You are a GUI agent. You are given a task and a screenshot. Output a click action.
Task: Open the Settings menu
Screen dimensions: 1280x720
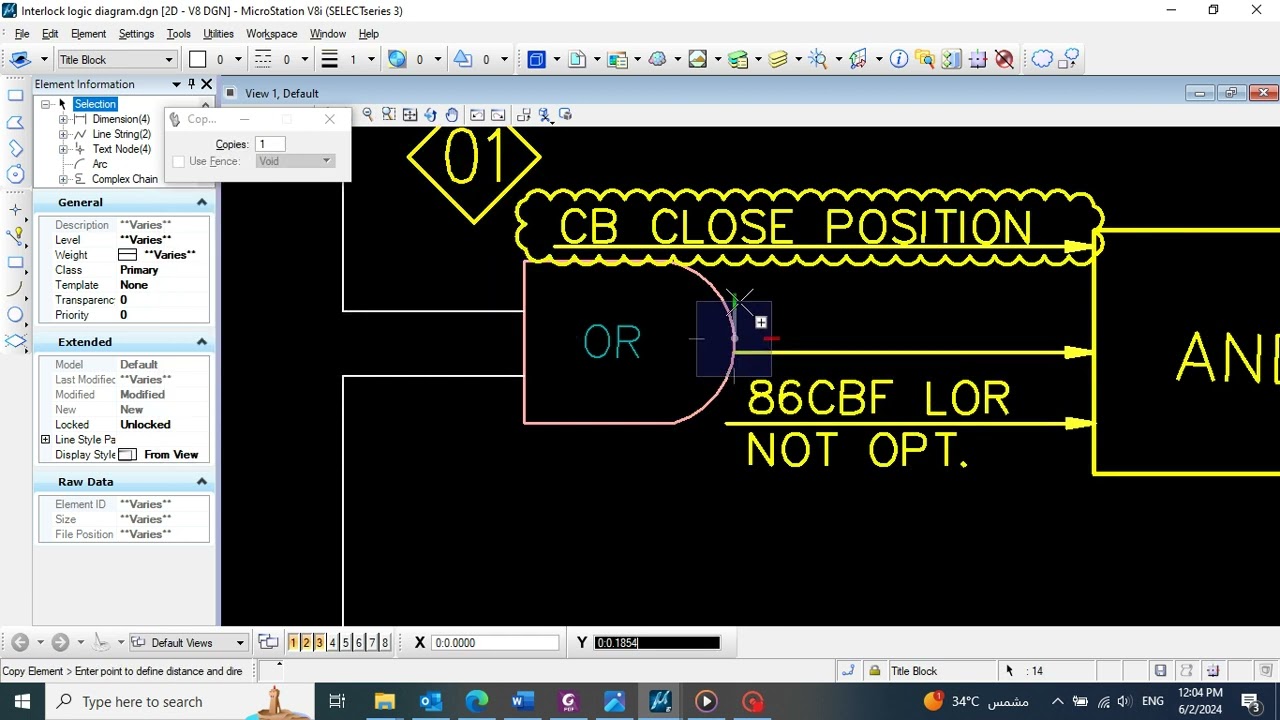136,34
